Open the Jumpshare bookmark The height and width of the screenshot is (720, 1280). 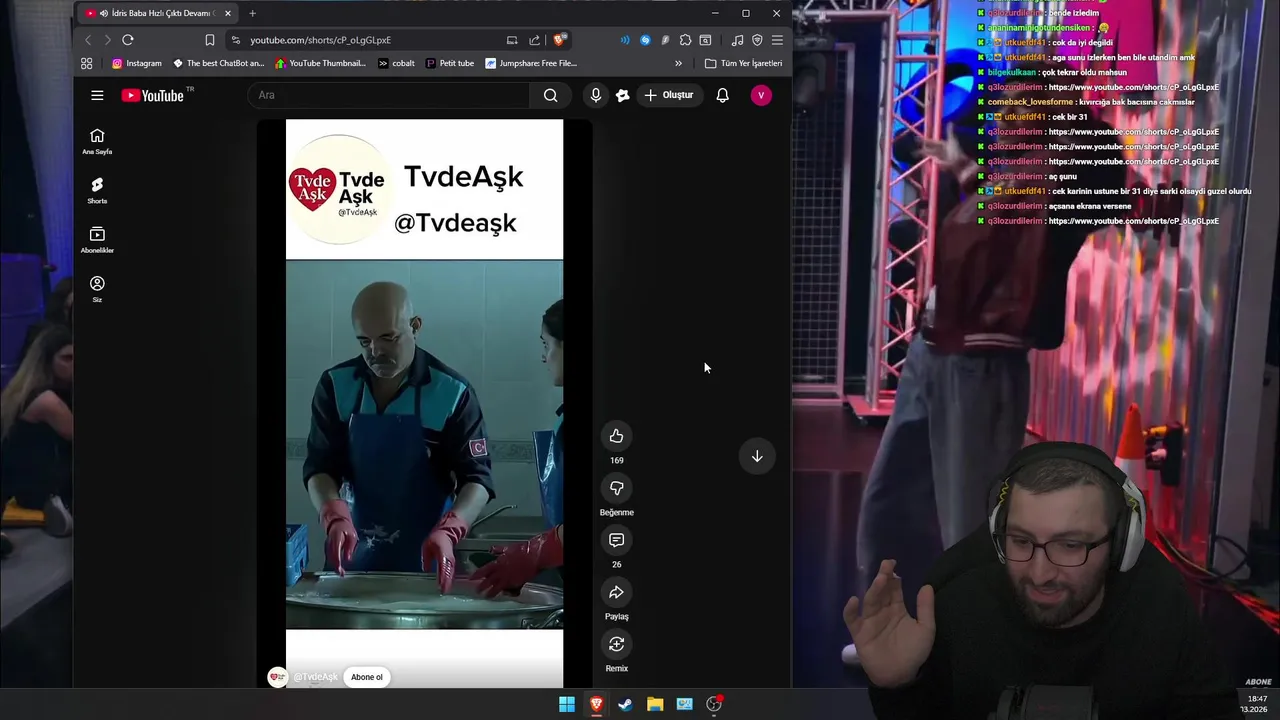pyautogui.click(x=531, y=63)
